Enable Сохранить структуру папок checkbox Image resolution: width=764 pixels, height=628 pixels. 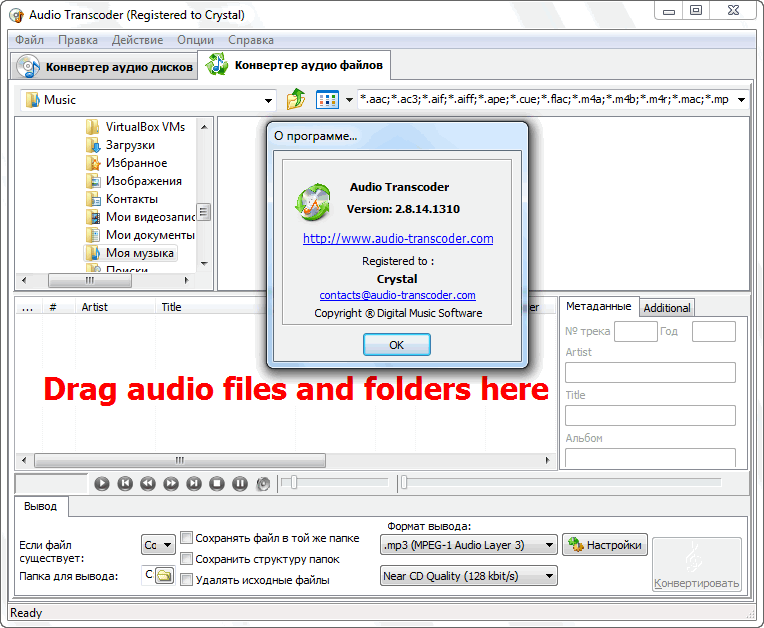[186, 558]
